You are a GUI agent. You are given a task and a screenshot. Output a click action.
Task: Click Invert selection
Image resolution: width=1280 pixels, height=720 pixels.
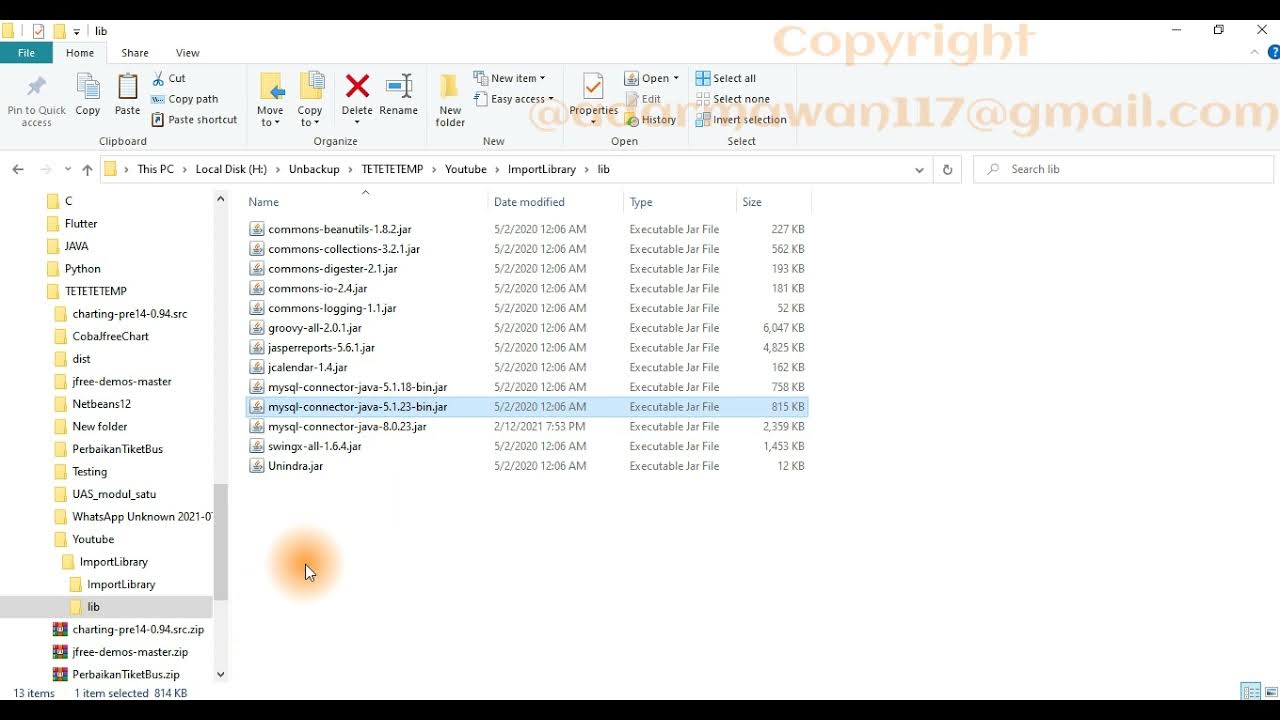(x=741, y=120)
